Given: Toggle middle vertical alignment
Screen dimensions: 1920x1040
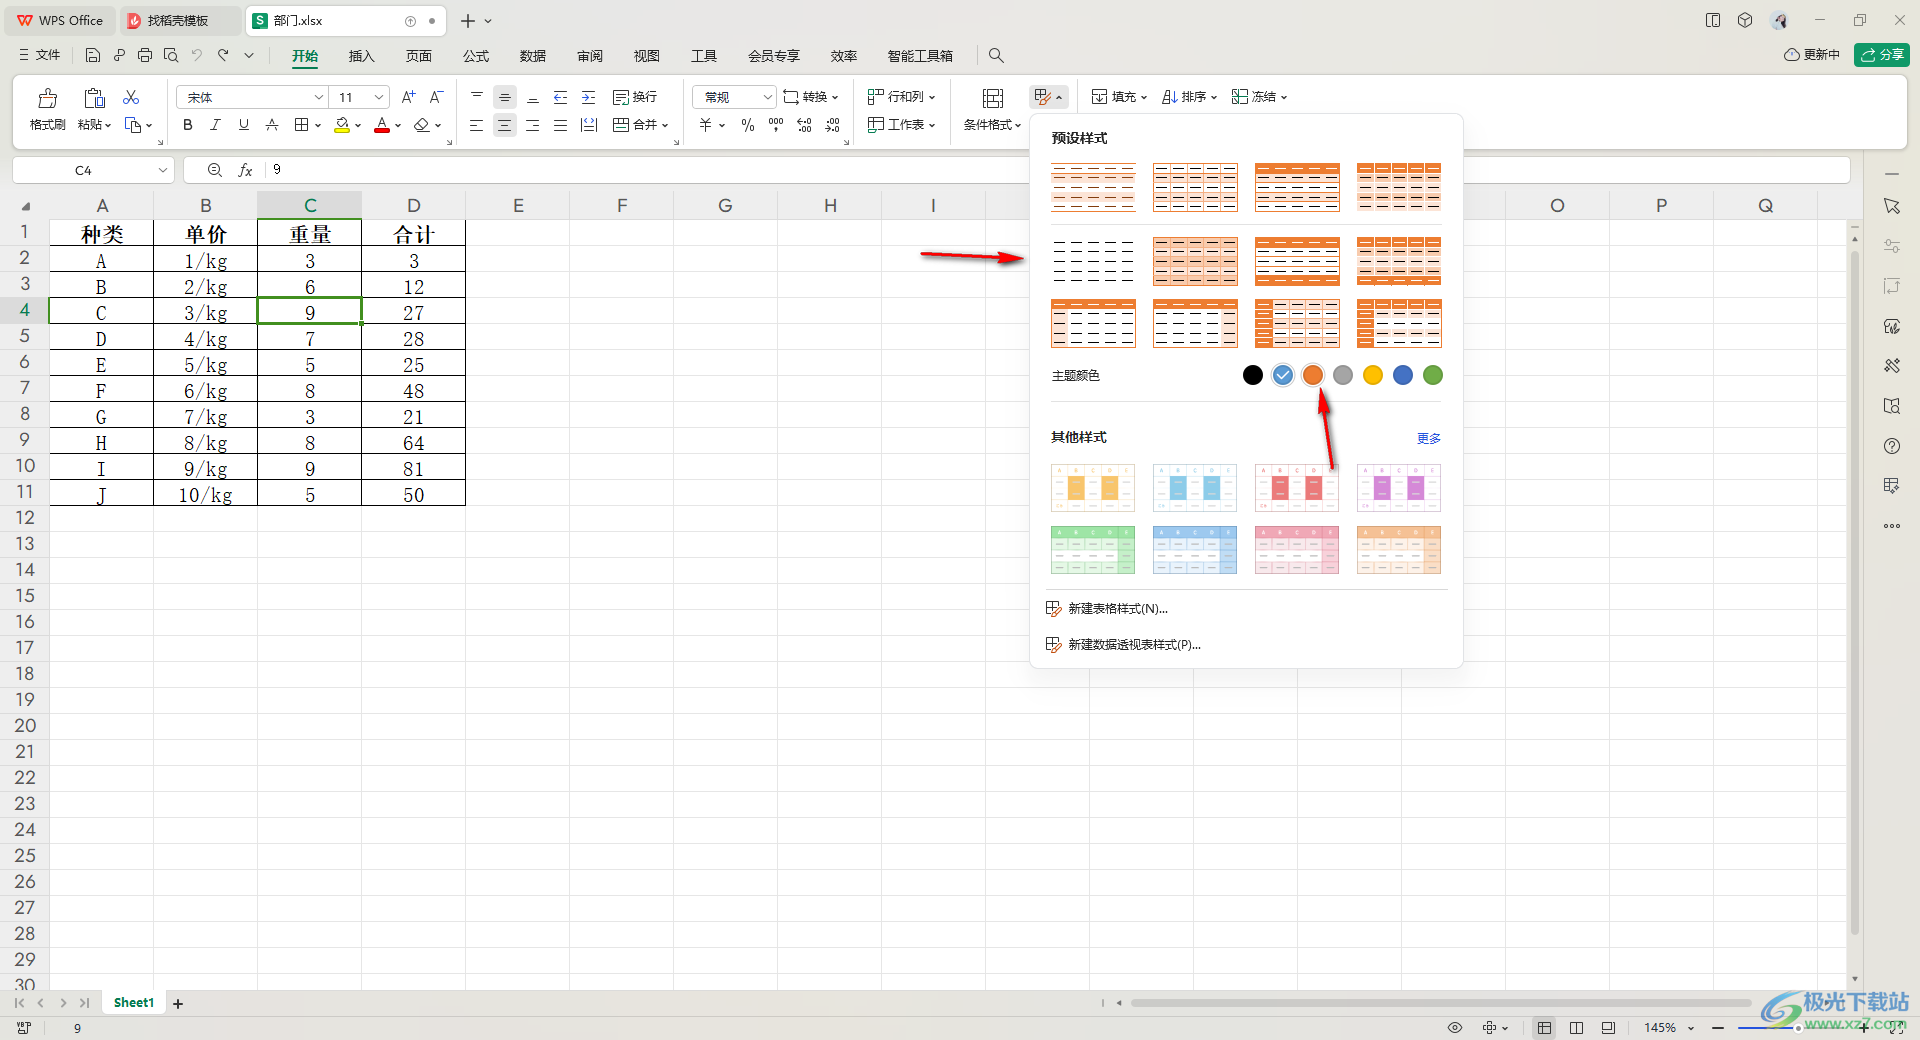Looking at the screenshot, I should click(x=505, y=97).
